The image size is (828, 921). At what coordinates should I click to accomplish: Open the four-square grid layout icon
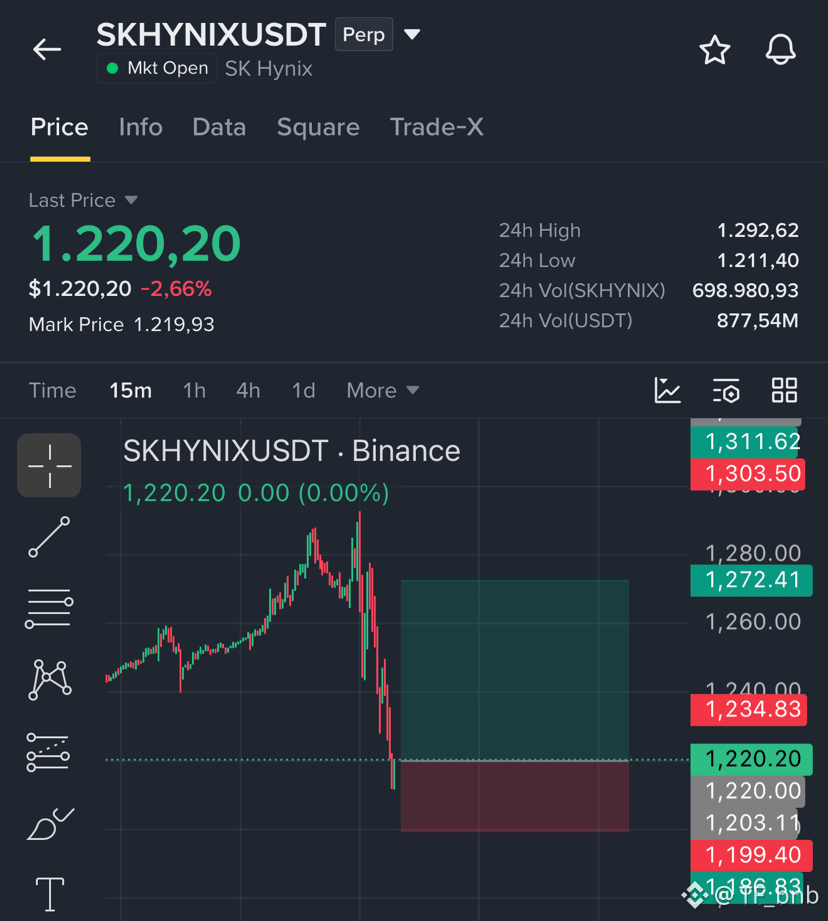(784, 390)
